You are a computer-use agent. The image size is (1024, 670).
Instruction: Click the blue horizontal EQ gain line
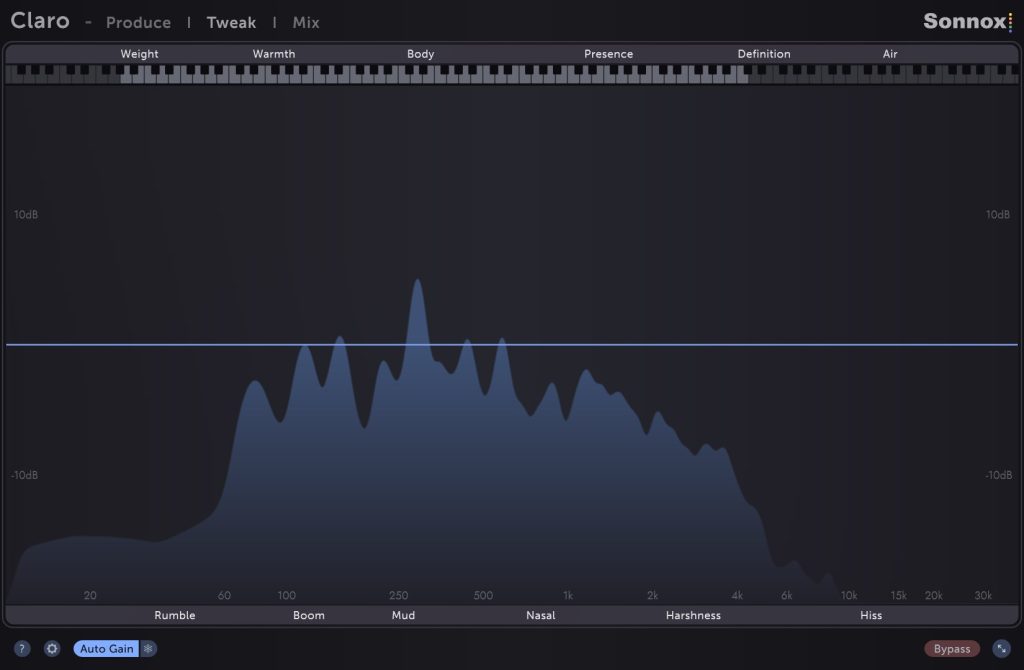click(700, 345)
